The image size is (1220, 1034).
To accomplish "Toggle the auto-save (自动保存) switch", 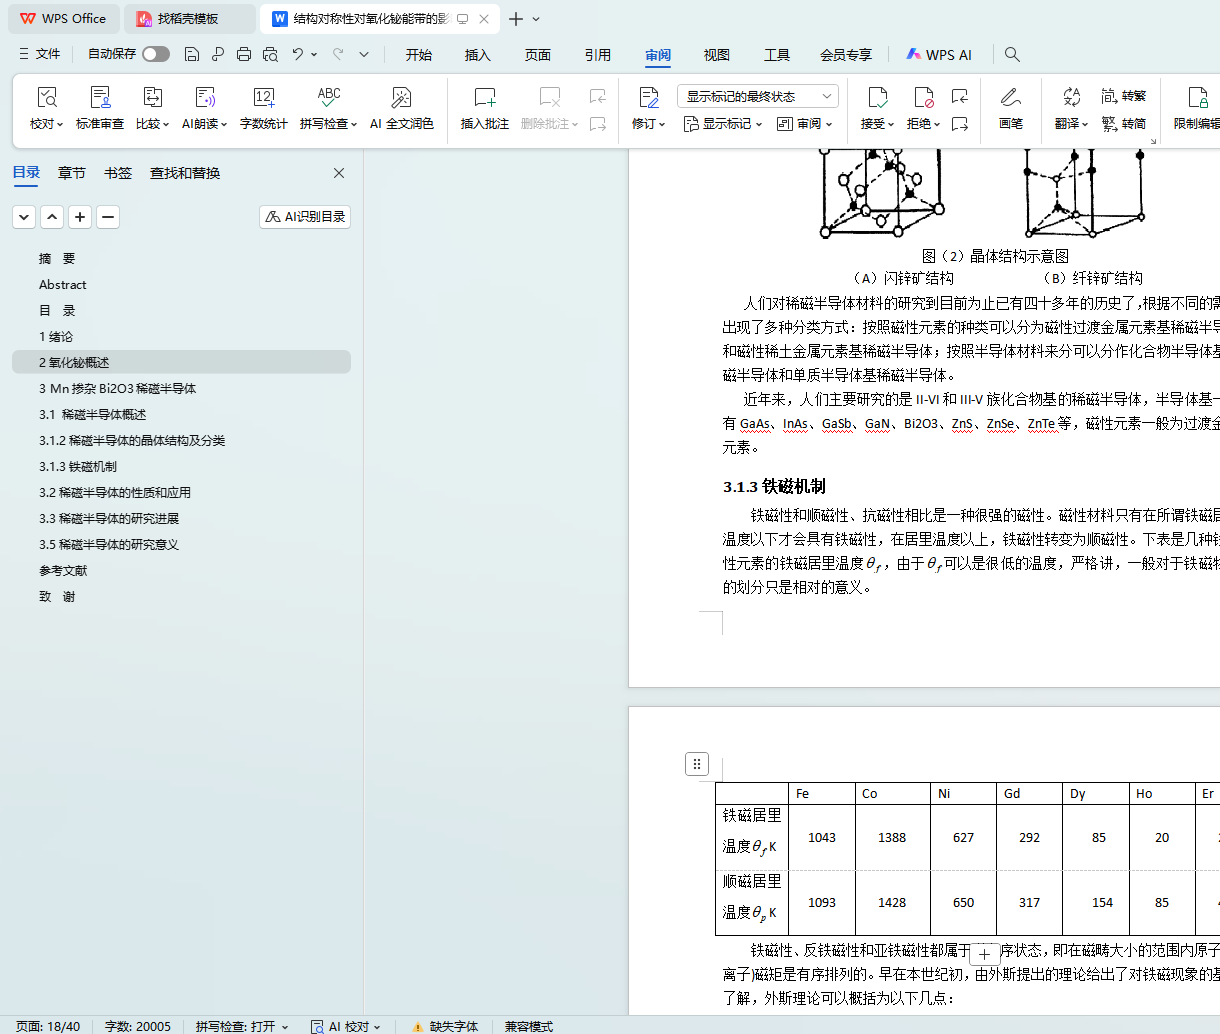I will [x=155, y=54].
